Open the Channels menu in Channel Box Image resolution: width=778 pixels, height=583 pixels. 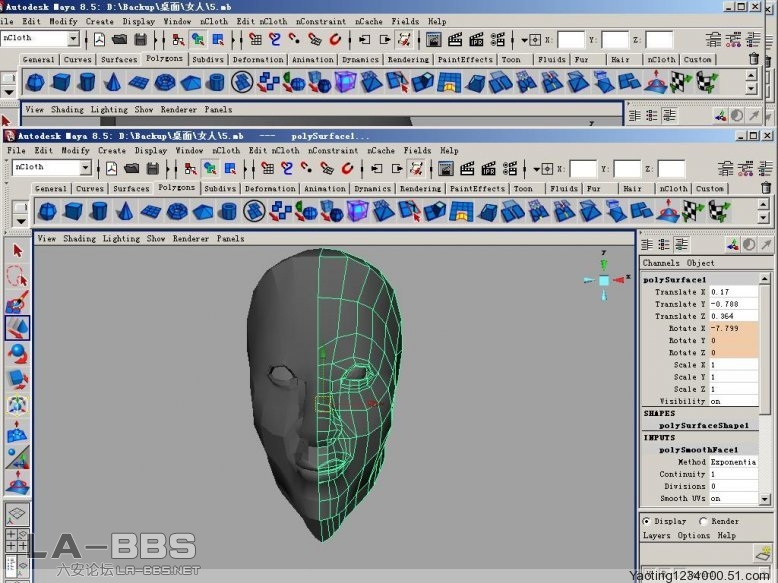coord(661,263)
